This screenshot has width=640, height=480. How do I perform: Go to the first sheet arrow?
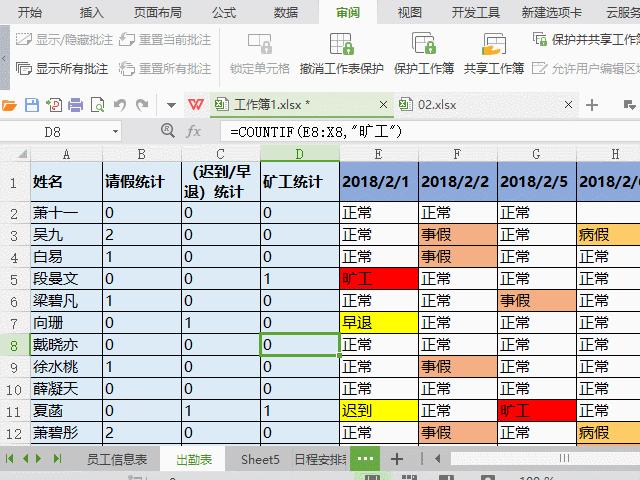pos(9,458)
